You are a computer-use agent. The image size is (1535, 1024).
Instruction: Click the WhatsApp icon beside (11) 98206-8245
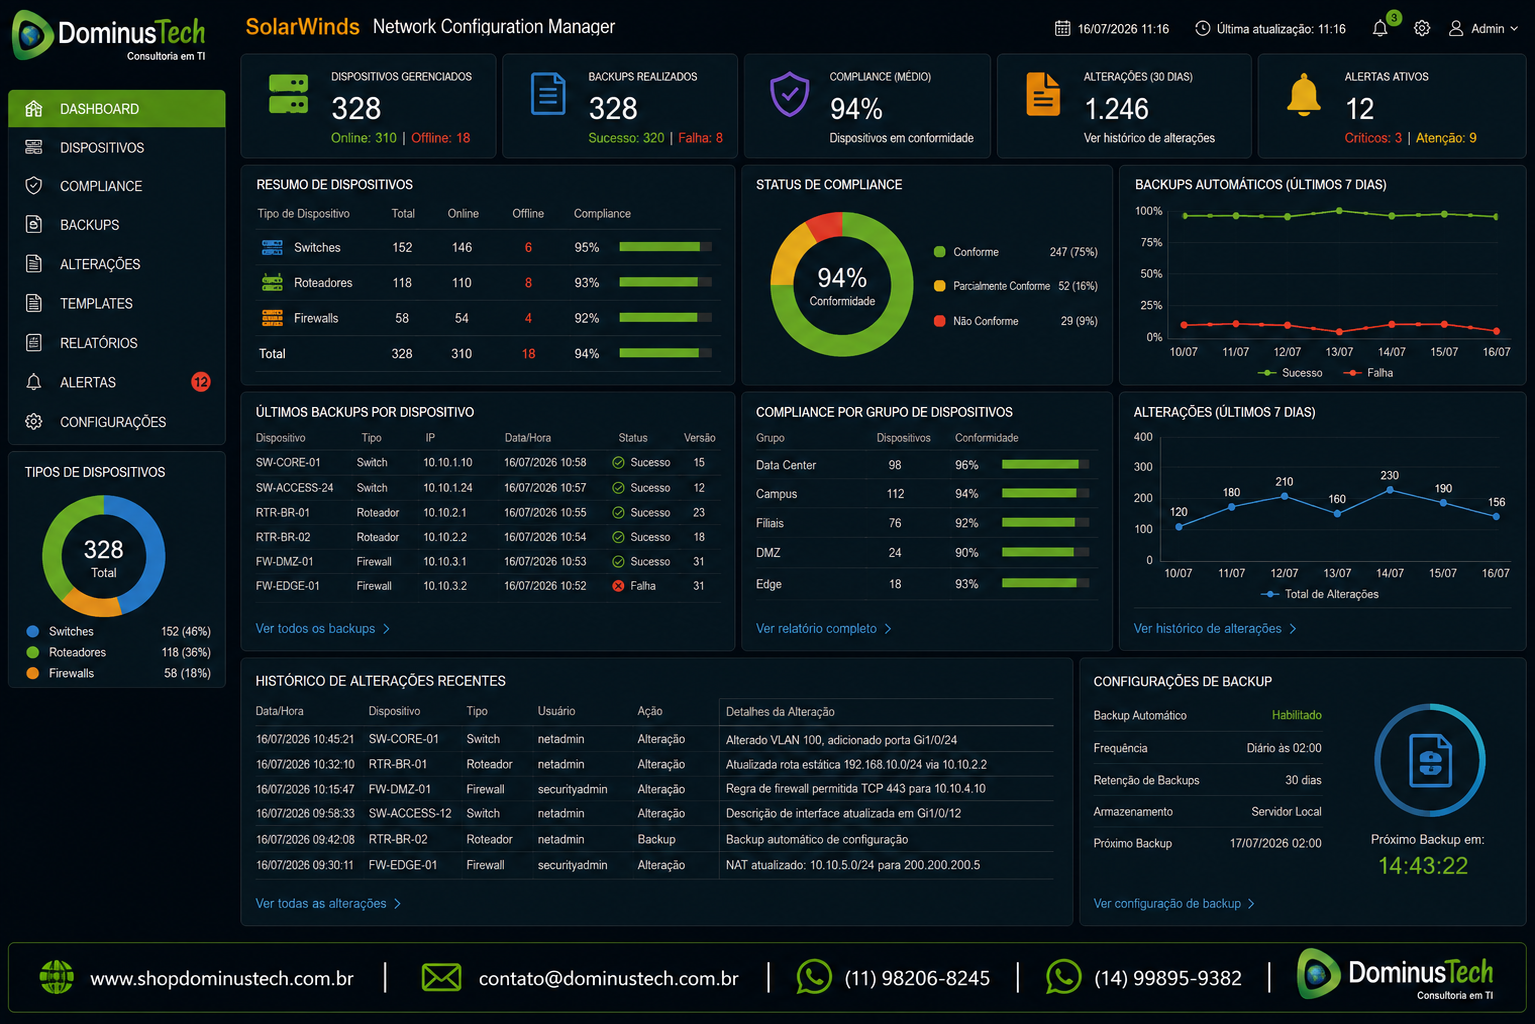pyautogui.click(x=814, y=977)
